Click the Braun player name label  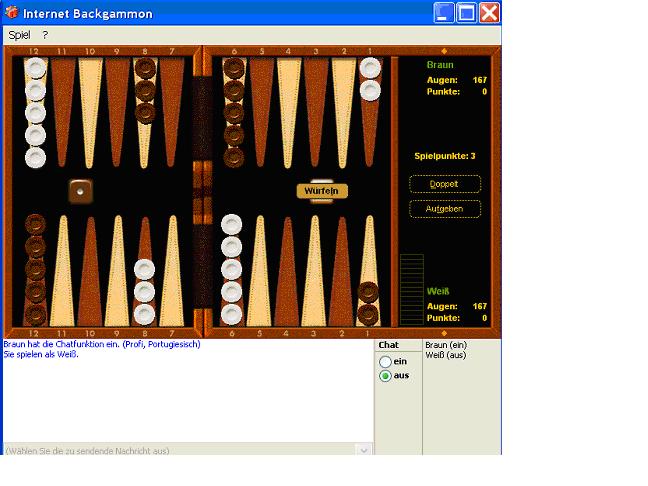click(440, 65)
